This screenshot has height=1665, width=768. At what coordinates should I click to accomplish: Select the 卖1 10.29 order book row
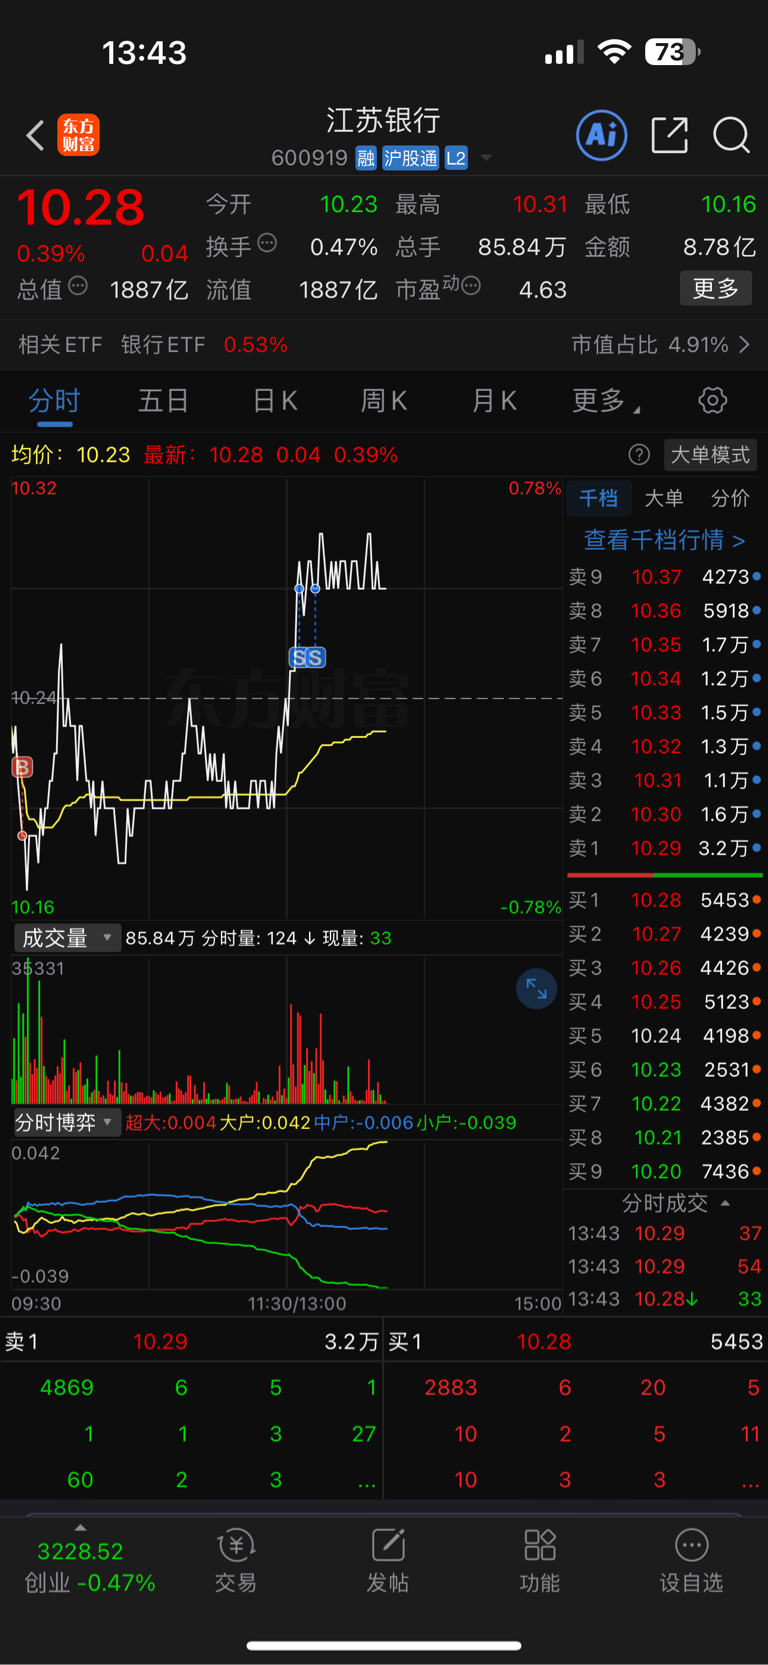[665, 849]
